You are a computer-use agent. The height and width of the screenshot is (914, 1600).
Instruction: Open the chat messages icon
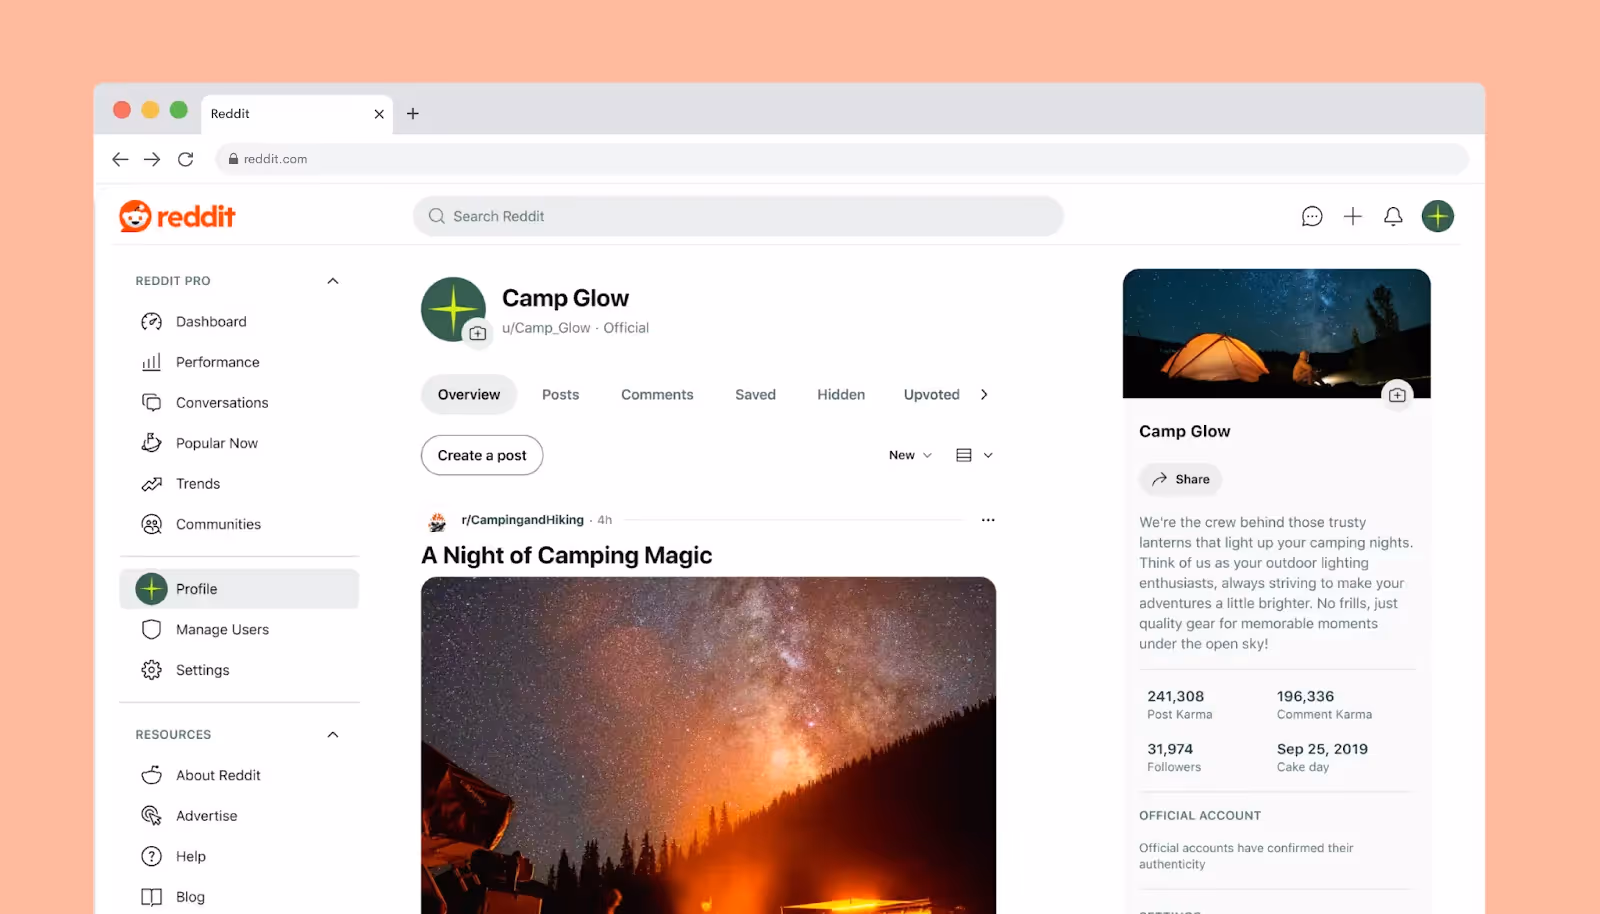pyautogui.click(x=1312, y=216)
